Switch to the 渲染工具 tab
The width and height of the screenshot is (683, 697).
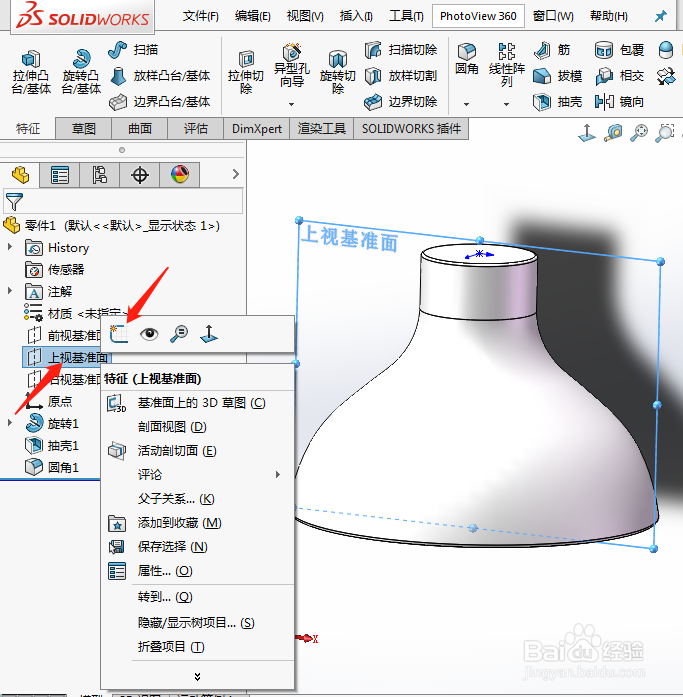[321, 129]
